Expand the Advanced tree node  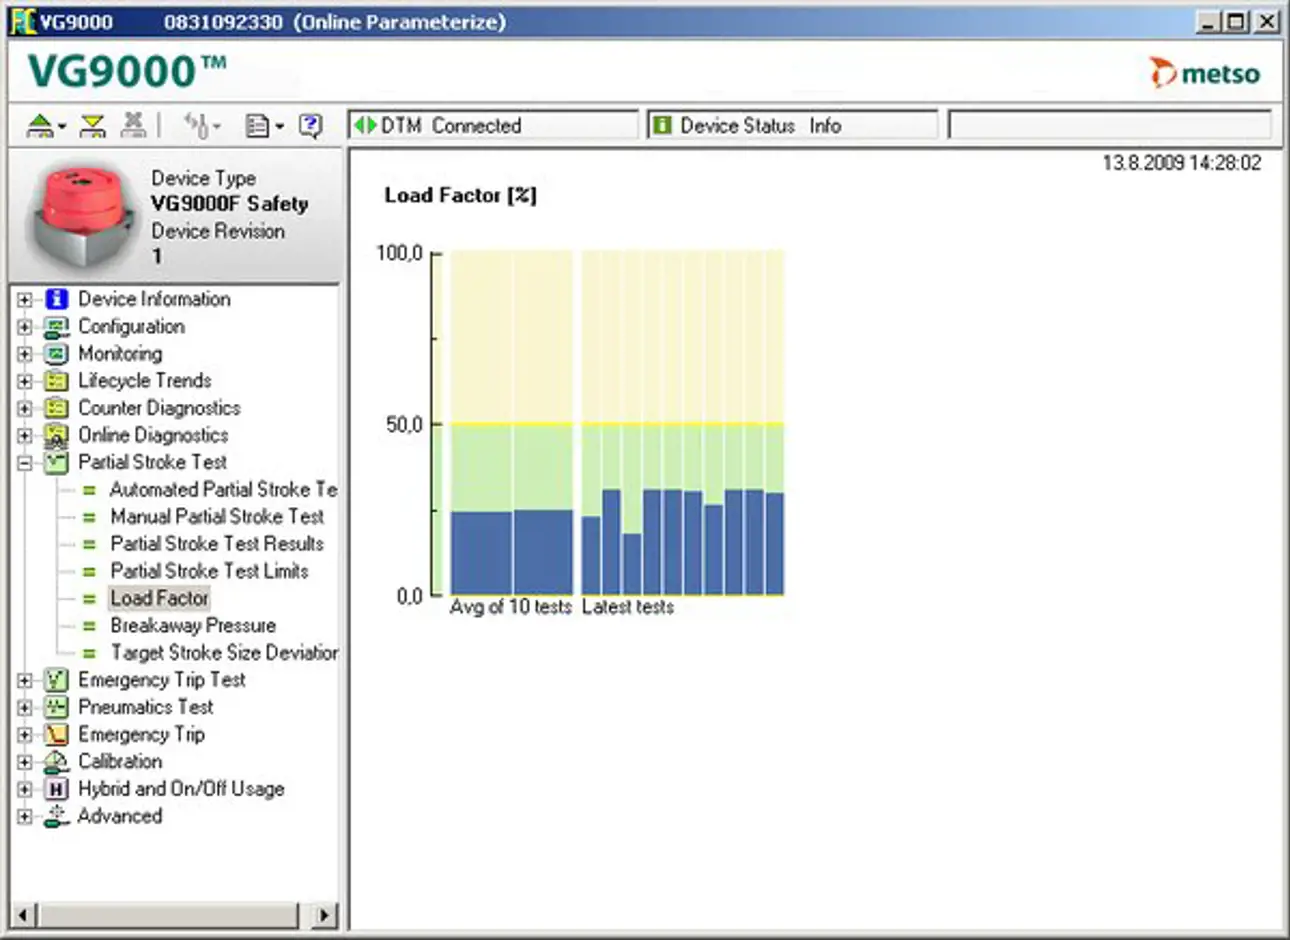click(25, 816)
